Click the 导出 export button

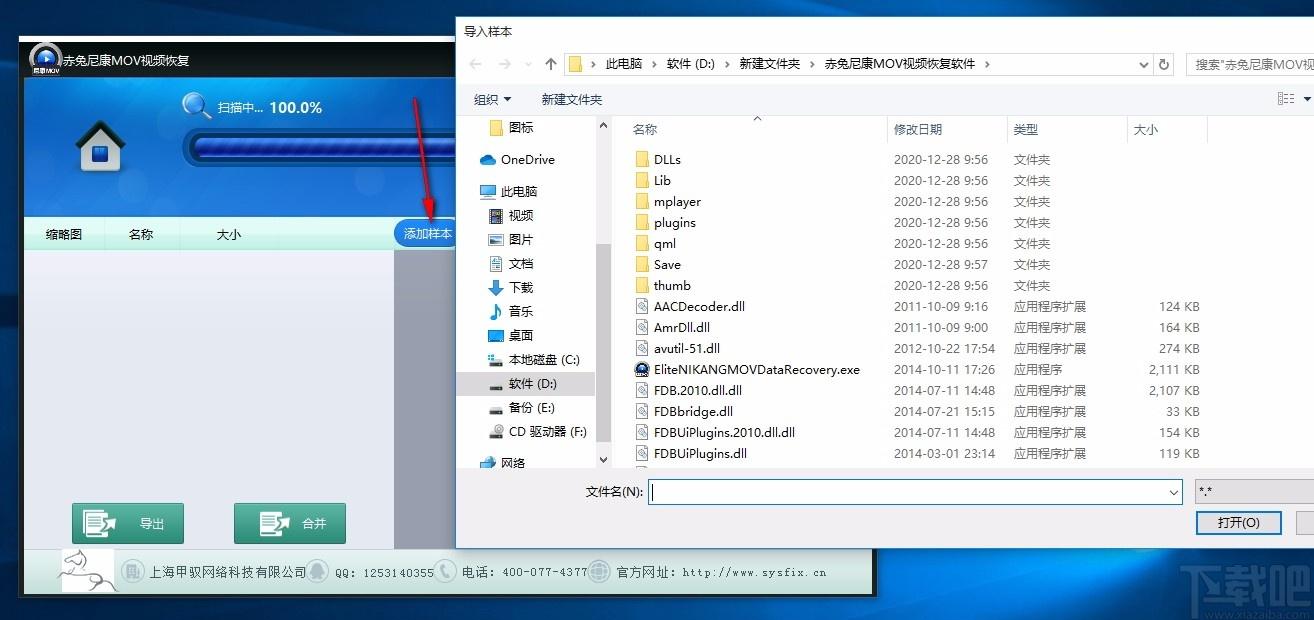128,523
